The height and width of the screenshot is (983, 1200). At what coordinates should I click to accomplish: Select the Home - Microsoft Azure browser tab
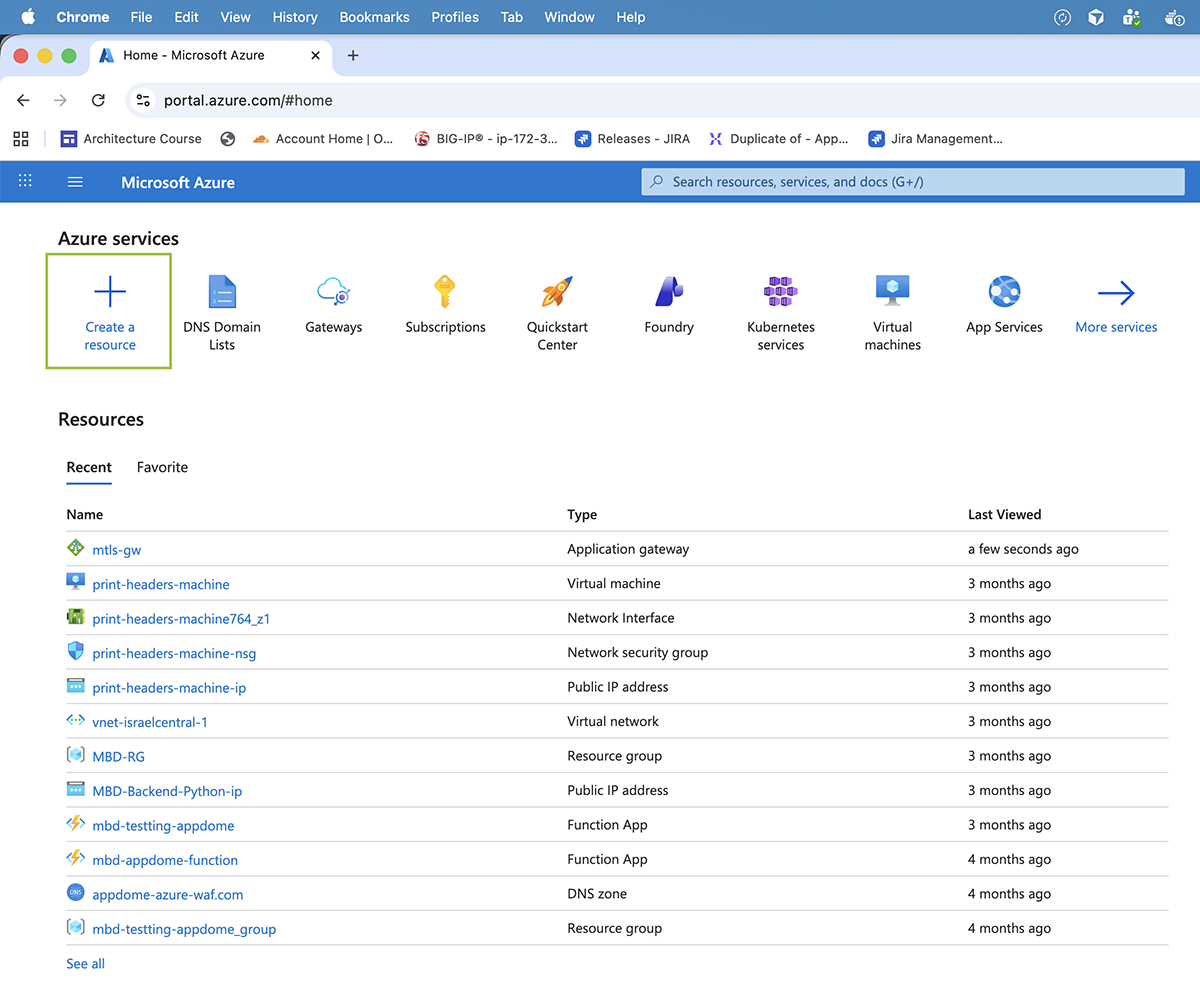[x=210, y=56]
